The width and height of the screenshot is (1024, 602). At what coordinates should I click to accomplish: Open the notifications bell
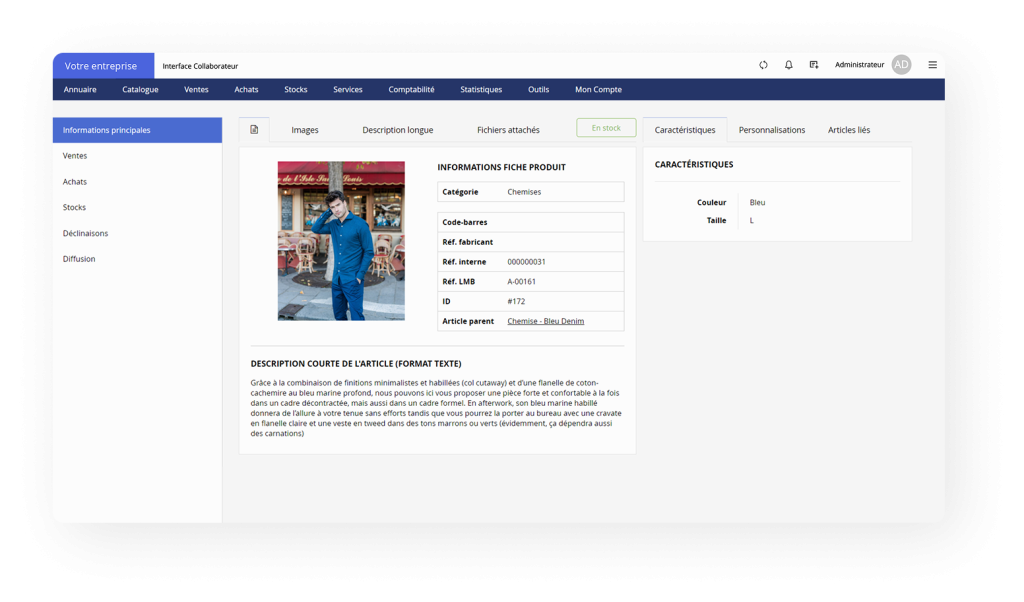point(788,65)
